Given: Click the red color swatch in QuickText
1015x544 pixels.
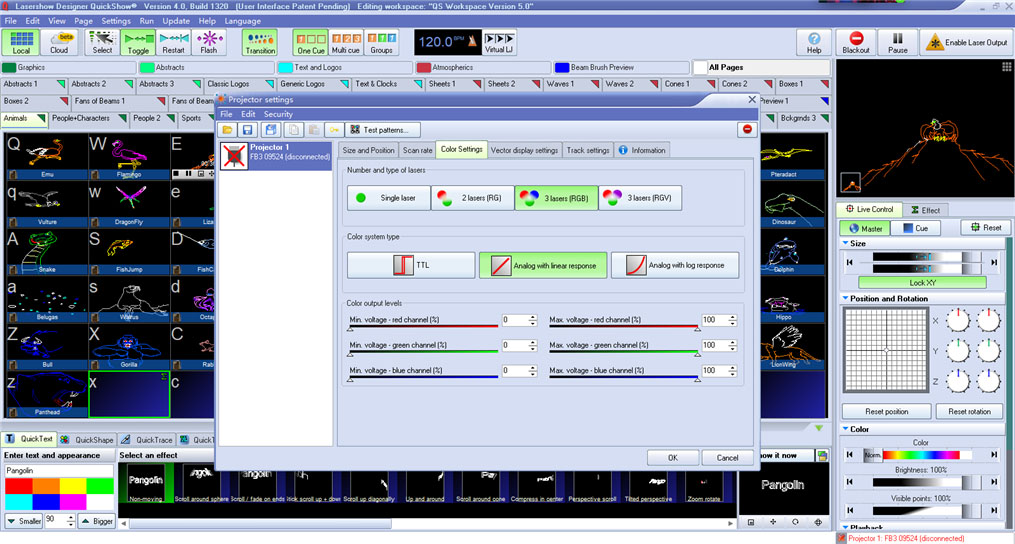Looking at the screenshot, I should coord(19,486).
